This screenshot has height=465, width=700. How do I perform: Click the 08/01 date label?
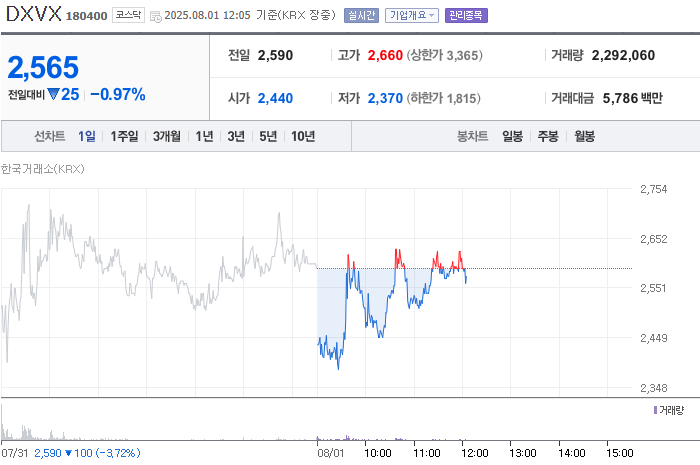tap(331, 453)
